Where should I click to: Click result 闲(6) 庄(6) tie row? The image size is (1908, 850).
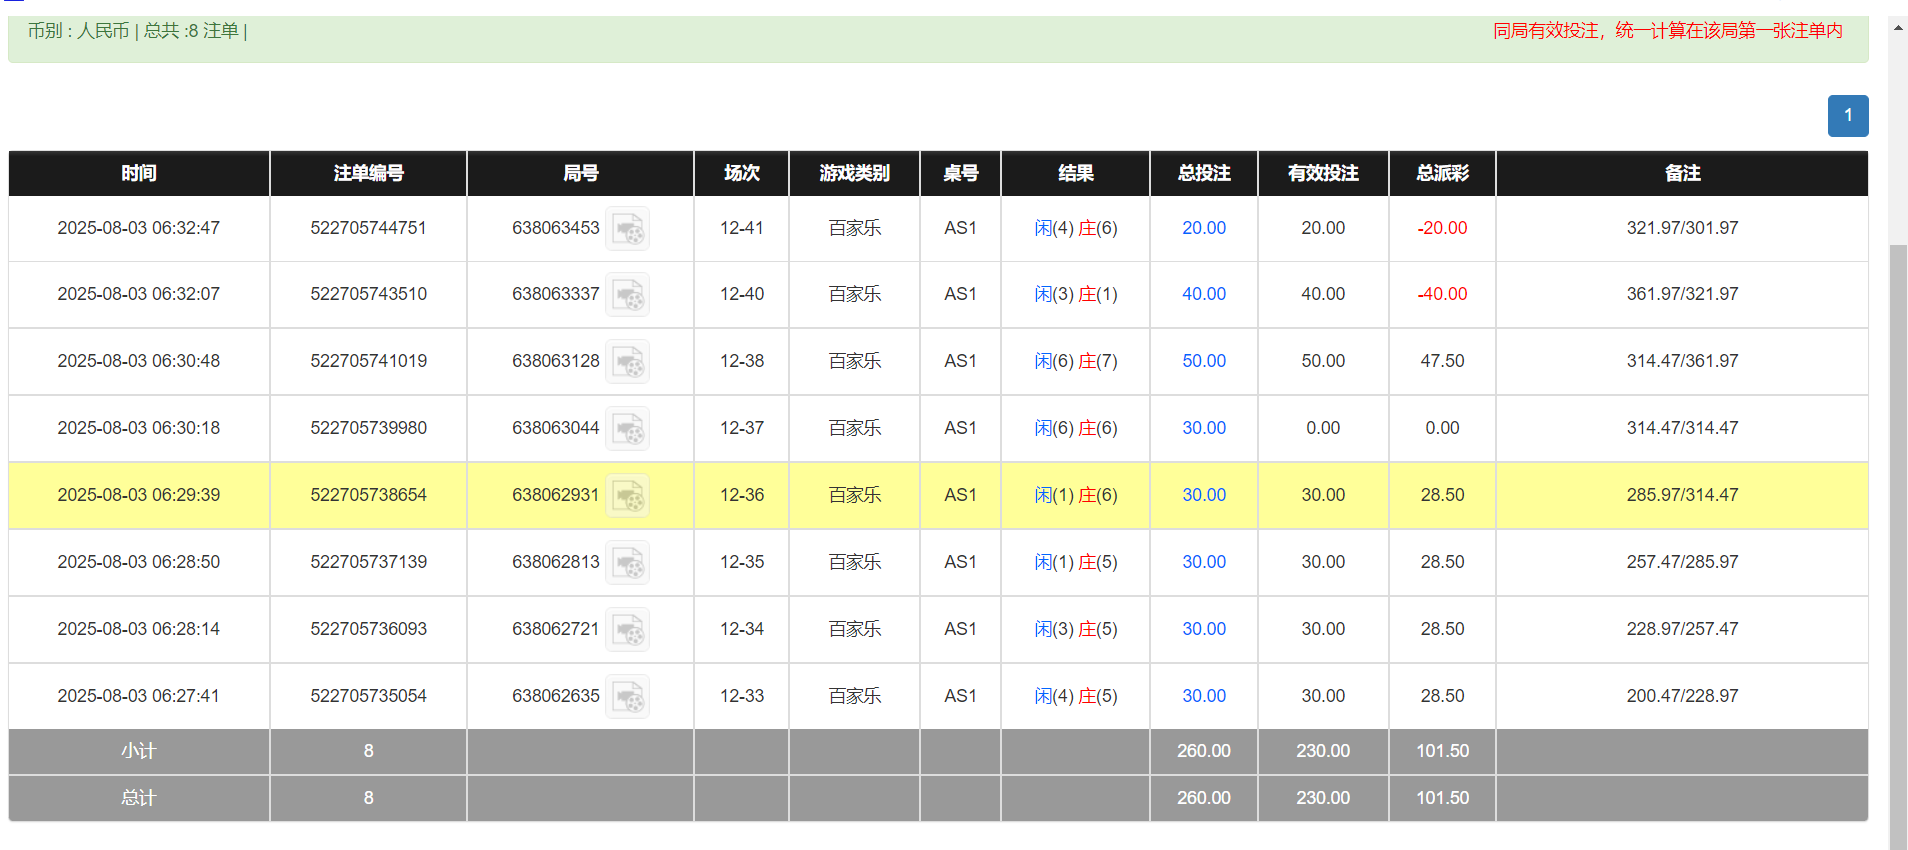pos(1075,428)
